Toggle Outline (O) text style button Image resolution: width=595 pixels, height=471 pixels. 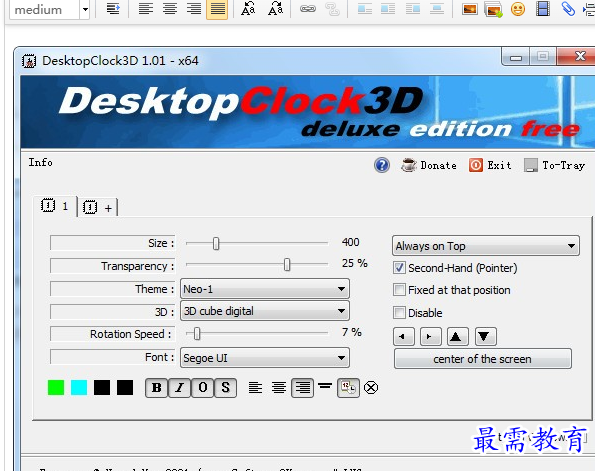(x=203, y=388)
